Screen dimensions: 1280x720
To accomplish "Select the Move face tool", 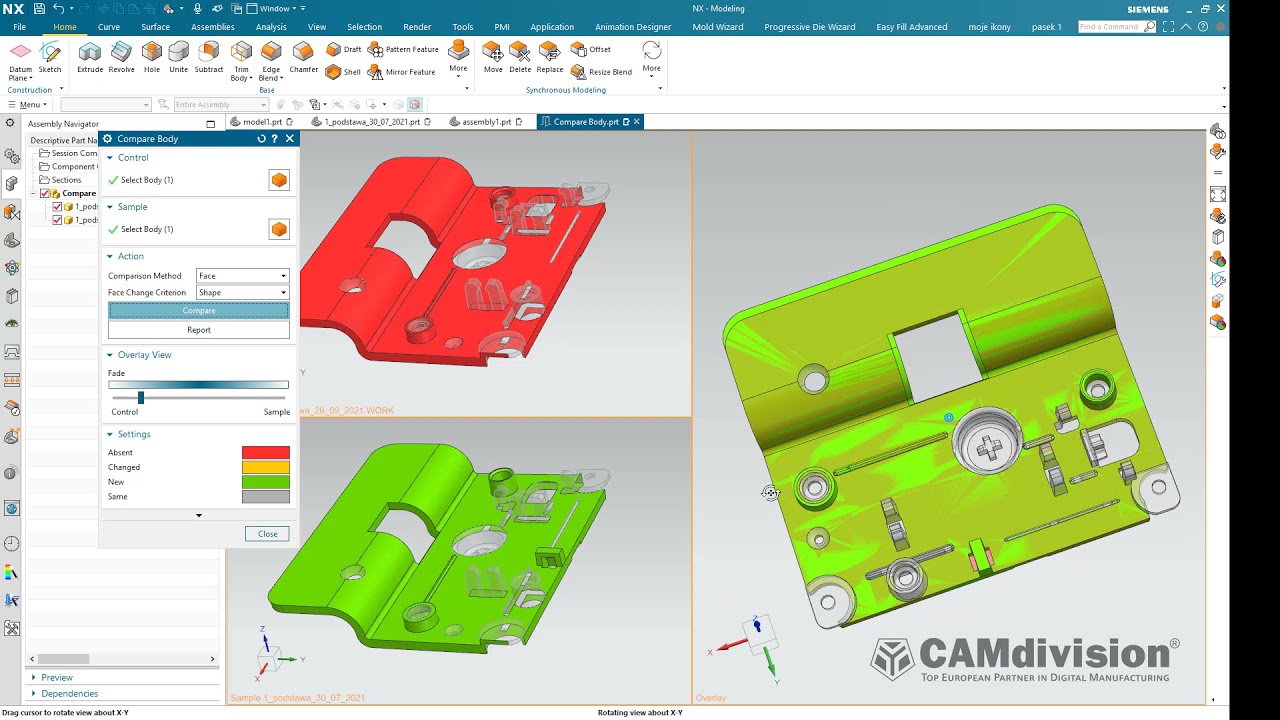I will (493, 58).
